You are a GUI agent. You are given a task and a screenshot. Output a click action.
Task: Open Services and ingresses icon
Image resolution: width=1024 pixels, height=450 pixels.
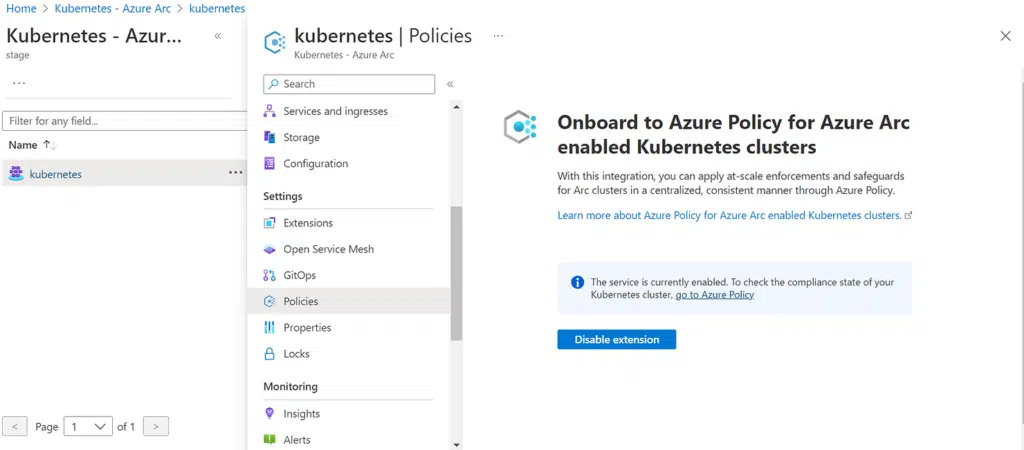point(269,111)
